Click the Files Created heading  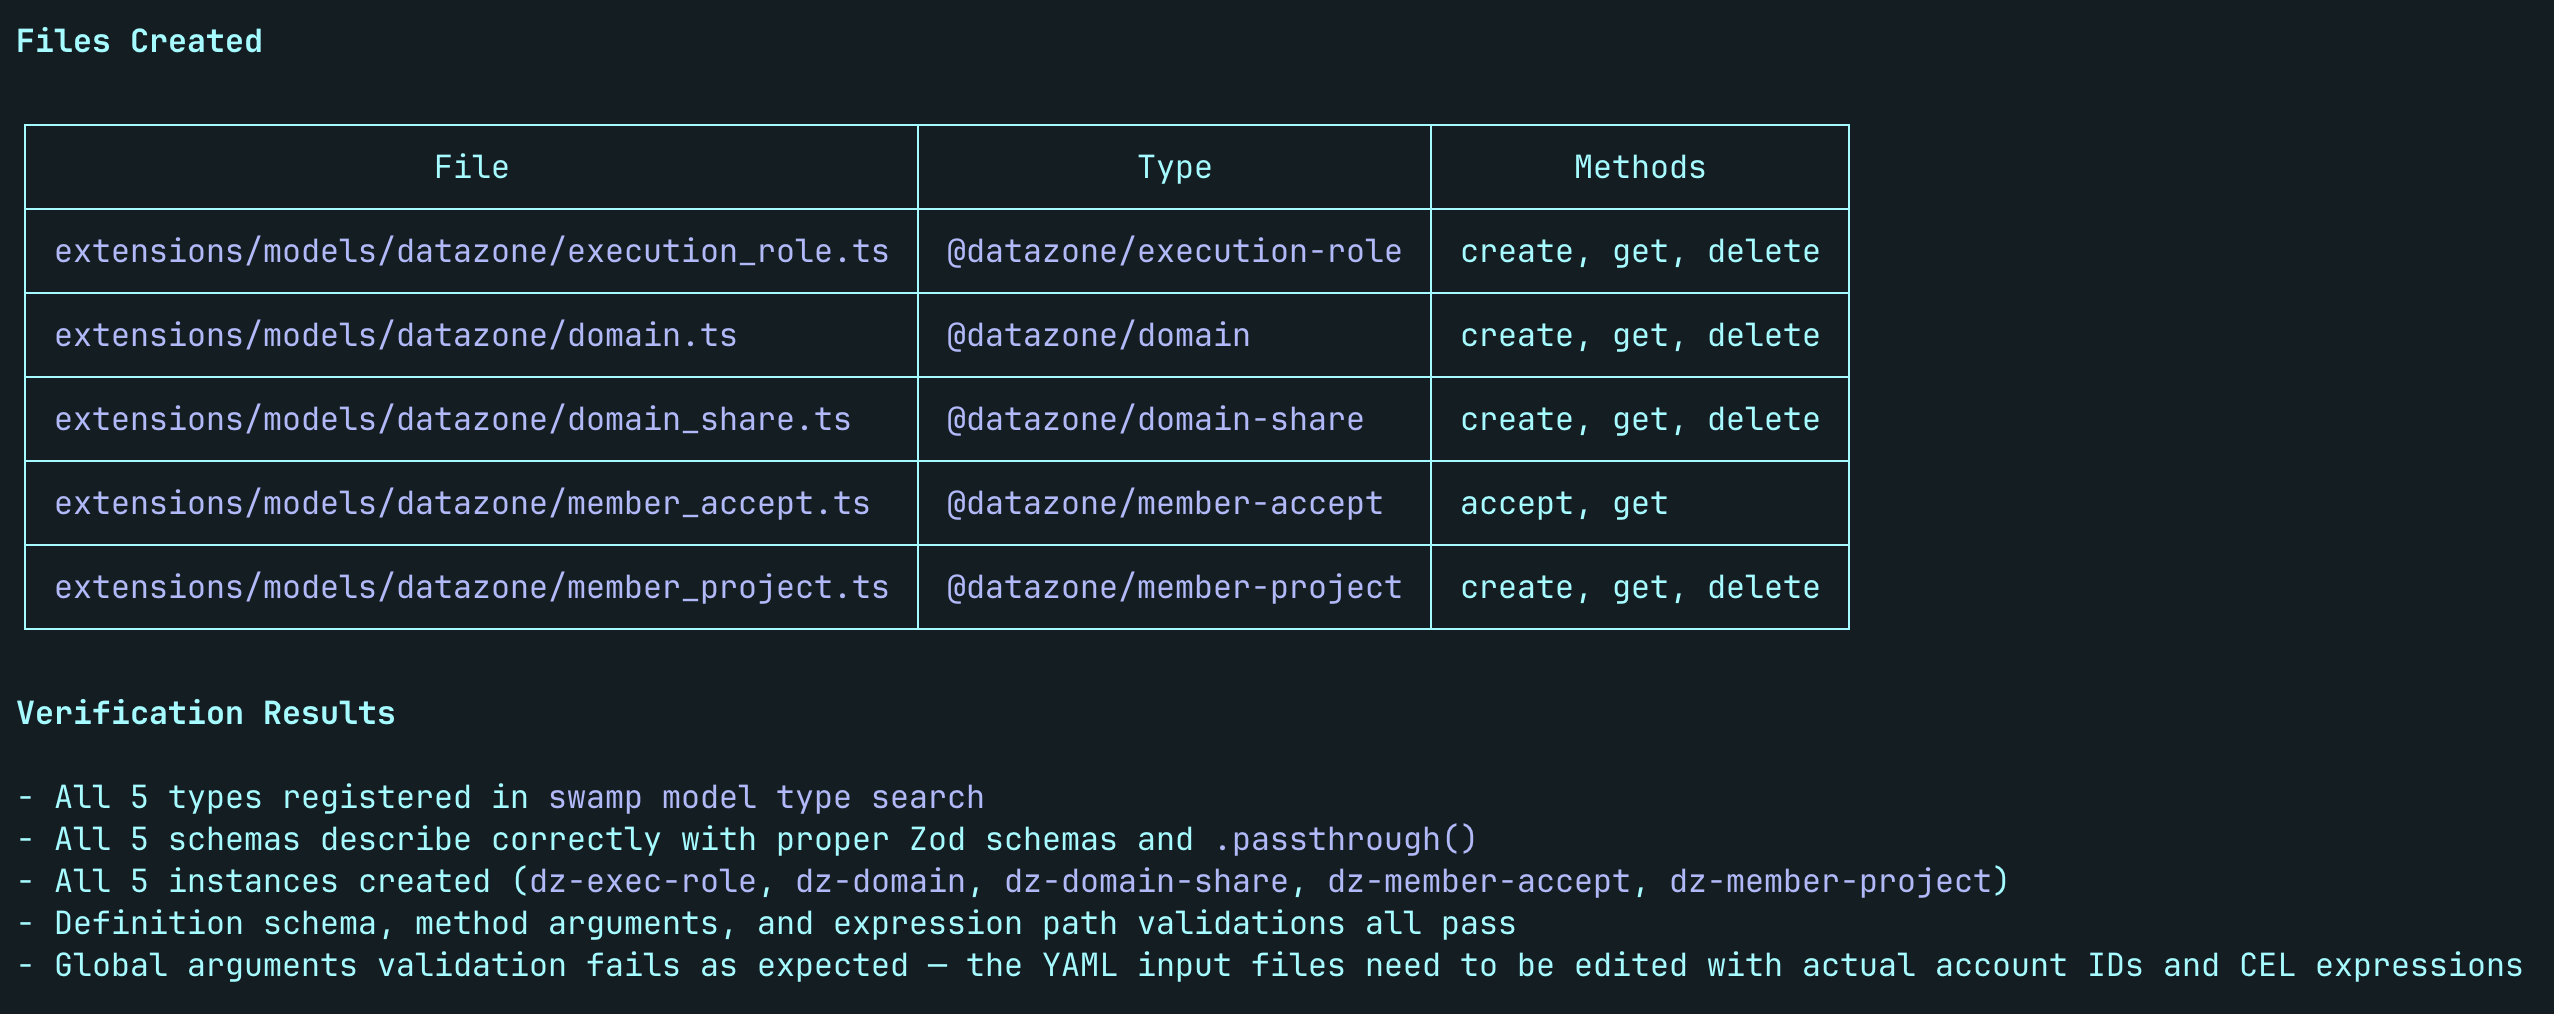point(139,41)
